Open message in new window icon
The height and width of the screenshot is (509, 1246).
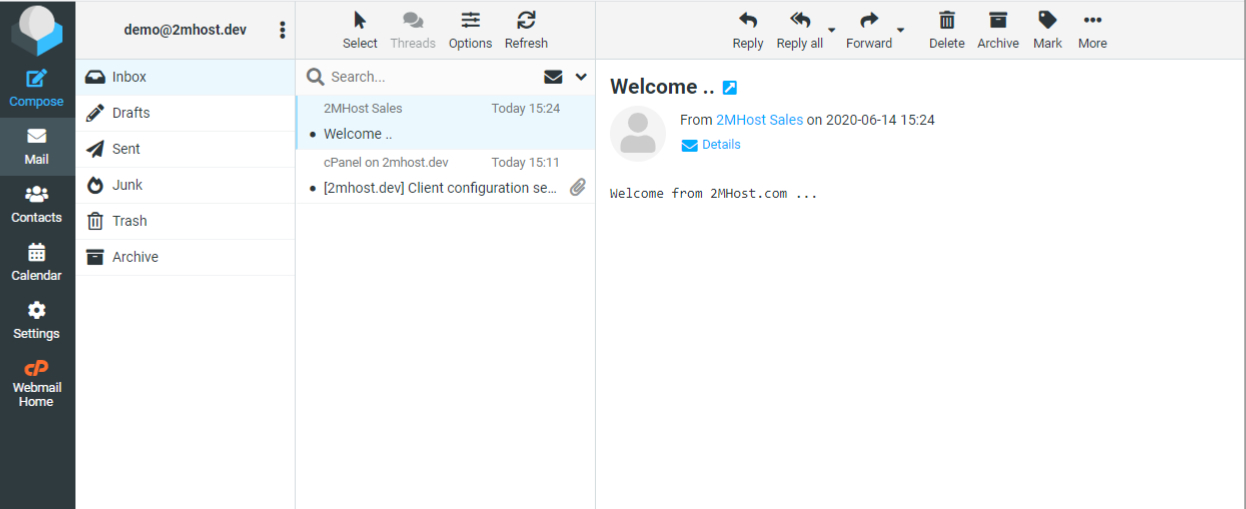coord(730,88)
